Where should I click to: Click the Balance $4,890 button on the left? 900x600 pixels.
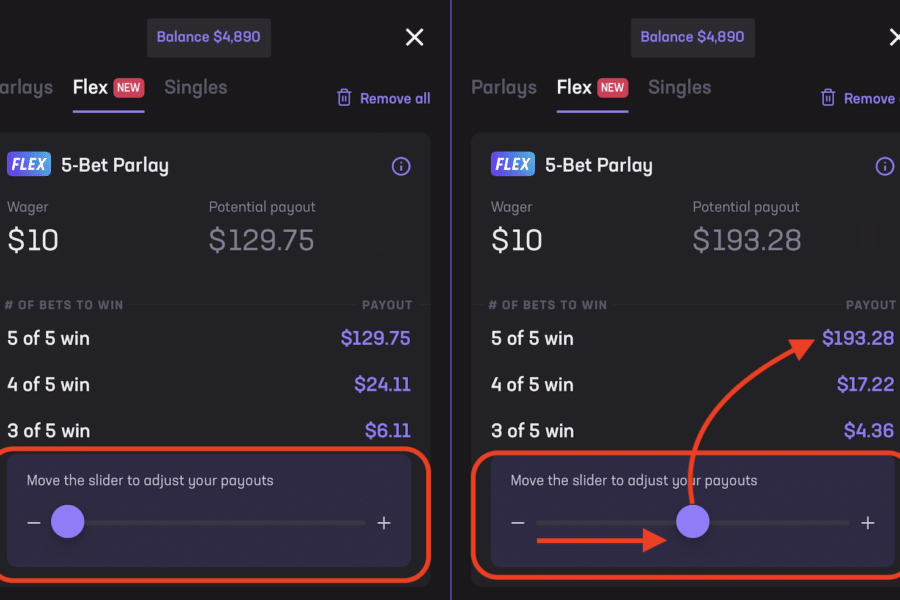(208, 37)
